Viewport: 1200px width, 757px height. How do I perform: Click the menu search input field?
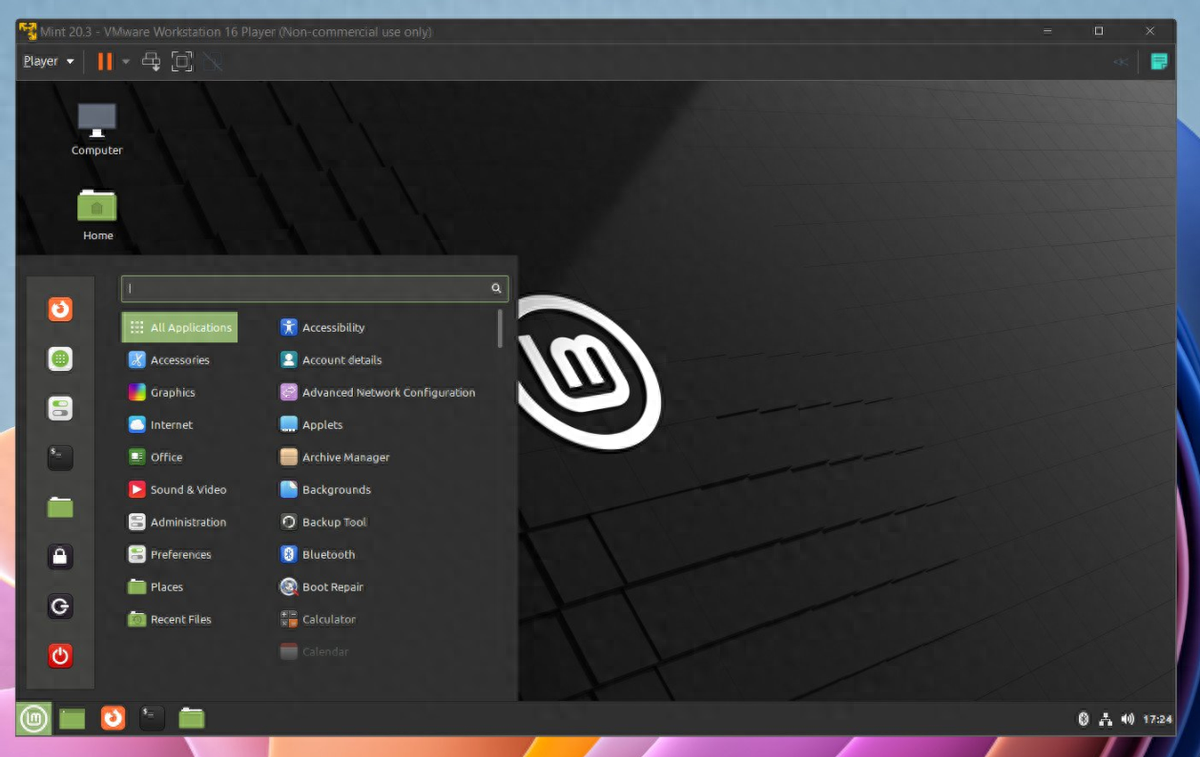(x=308, y=288)
